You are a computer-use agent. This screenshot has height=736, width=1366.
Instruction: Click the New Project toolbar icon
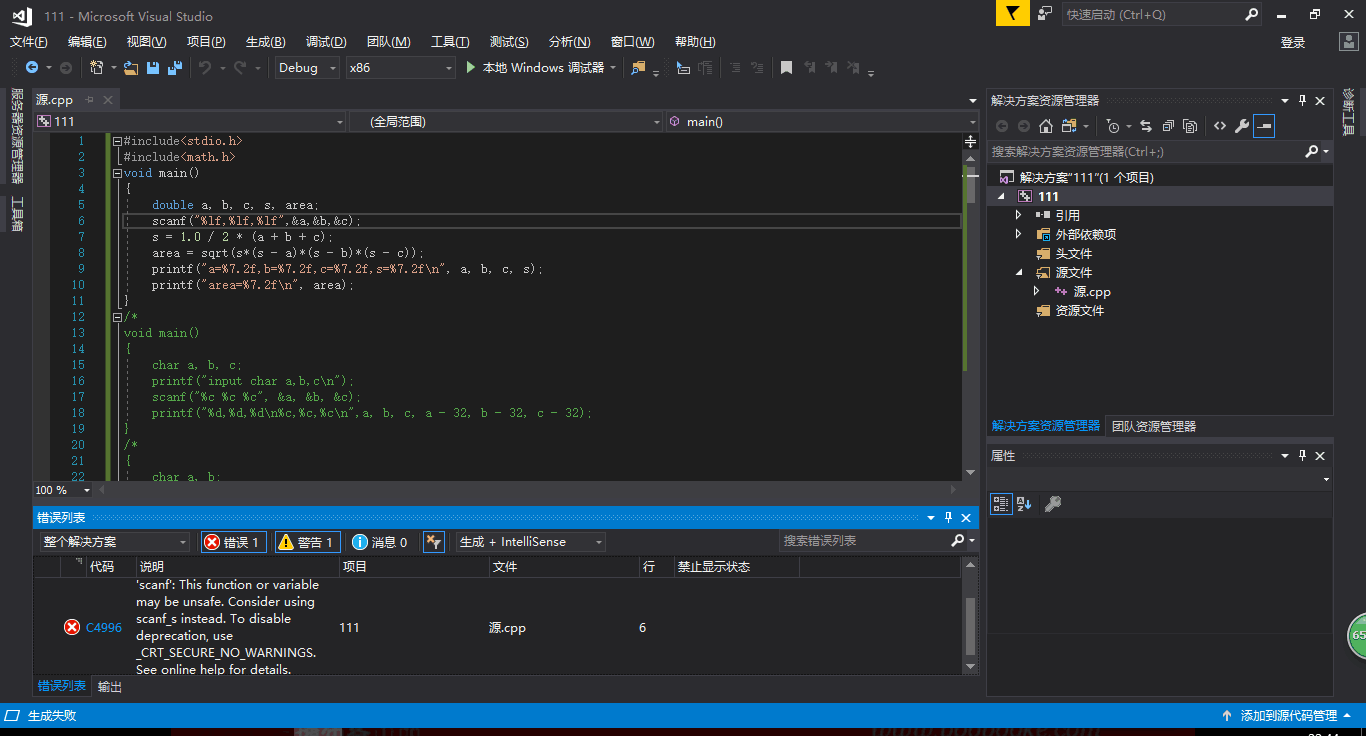[x=97, y=68]
